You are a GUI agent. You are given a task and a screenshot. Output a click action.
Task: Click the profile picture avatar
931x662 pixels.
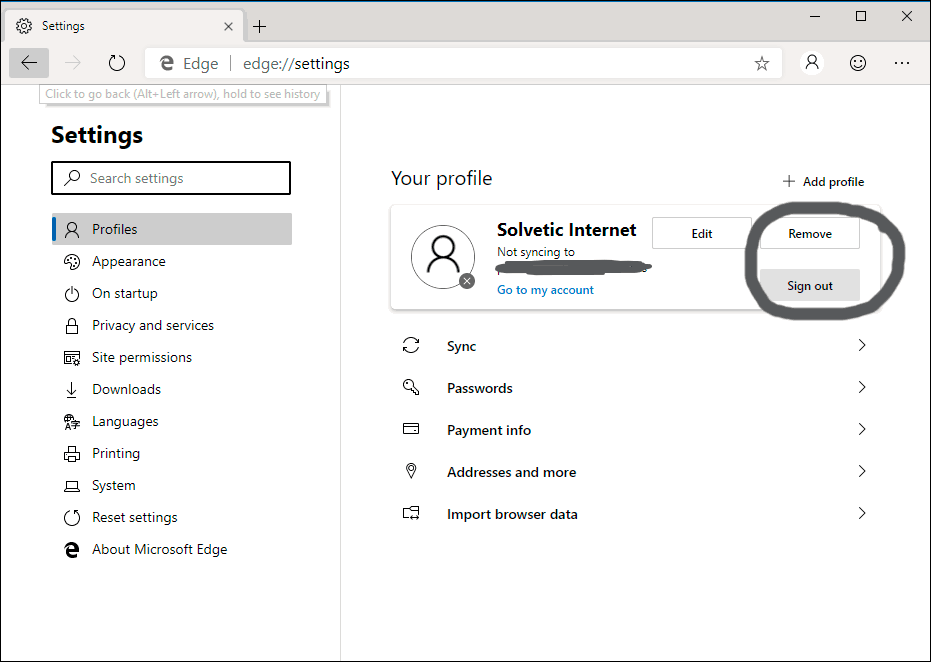pos(442,257)
